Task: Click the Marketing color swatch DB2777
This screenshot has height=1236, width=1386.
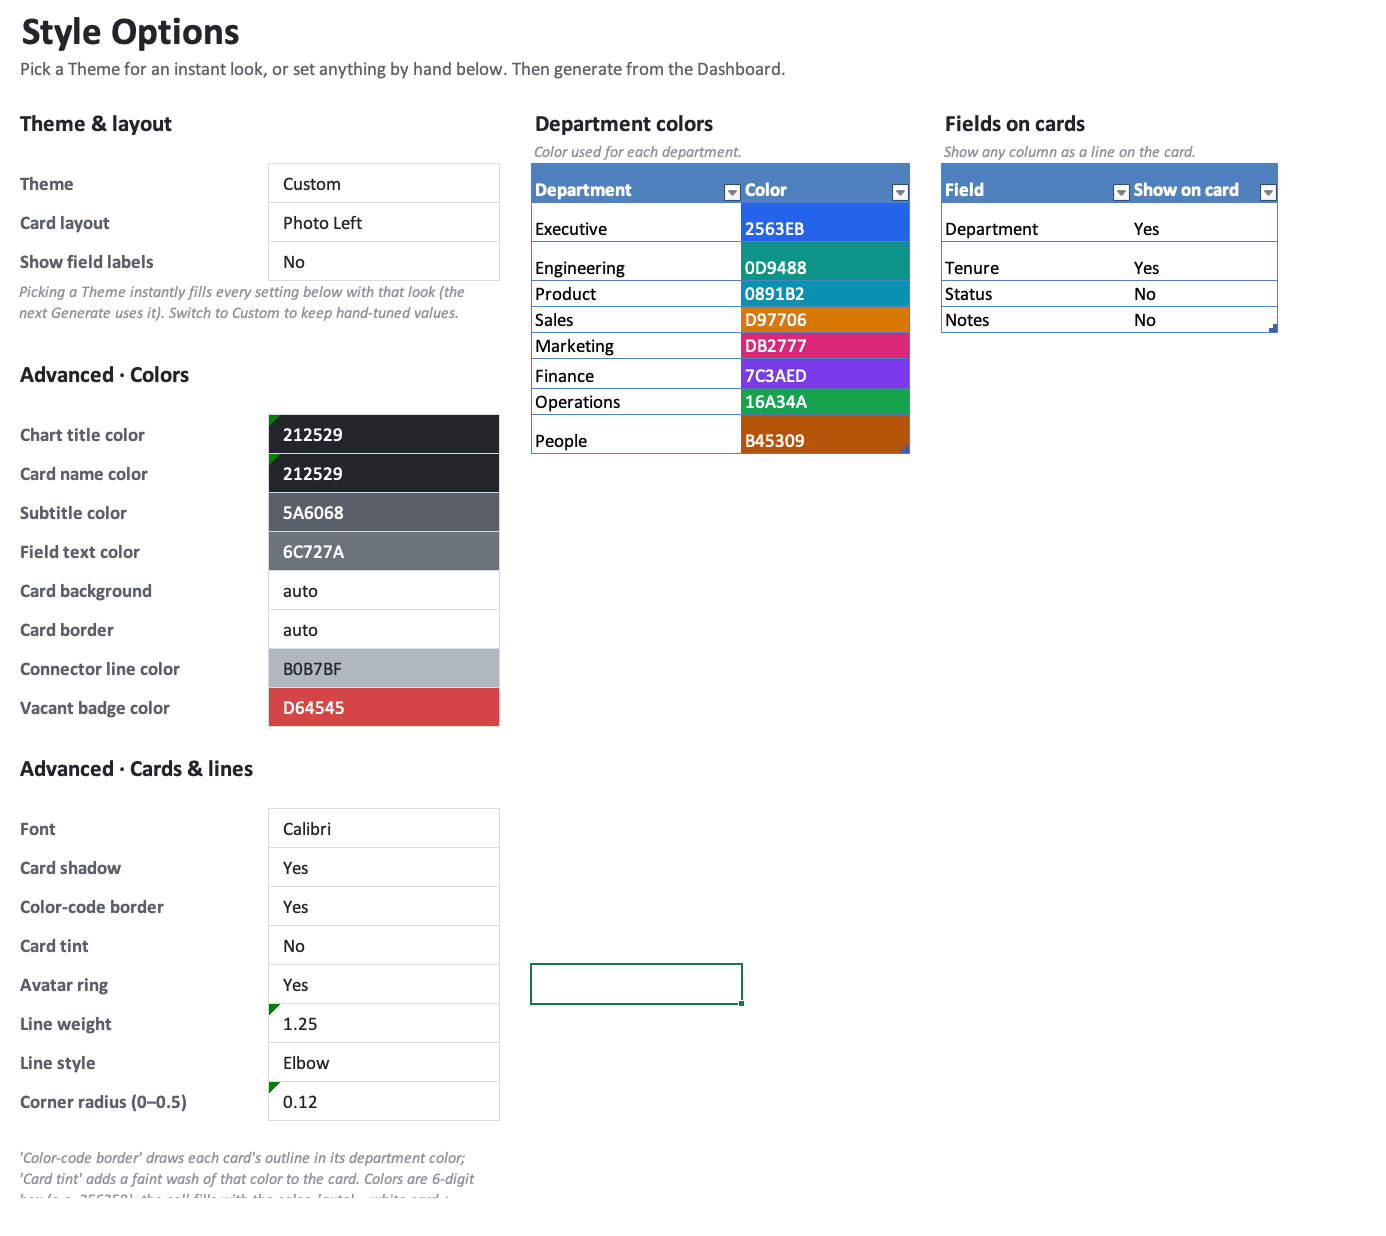Action: pyautogui.click(x=825, y=345)
